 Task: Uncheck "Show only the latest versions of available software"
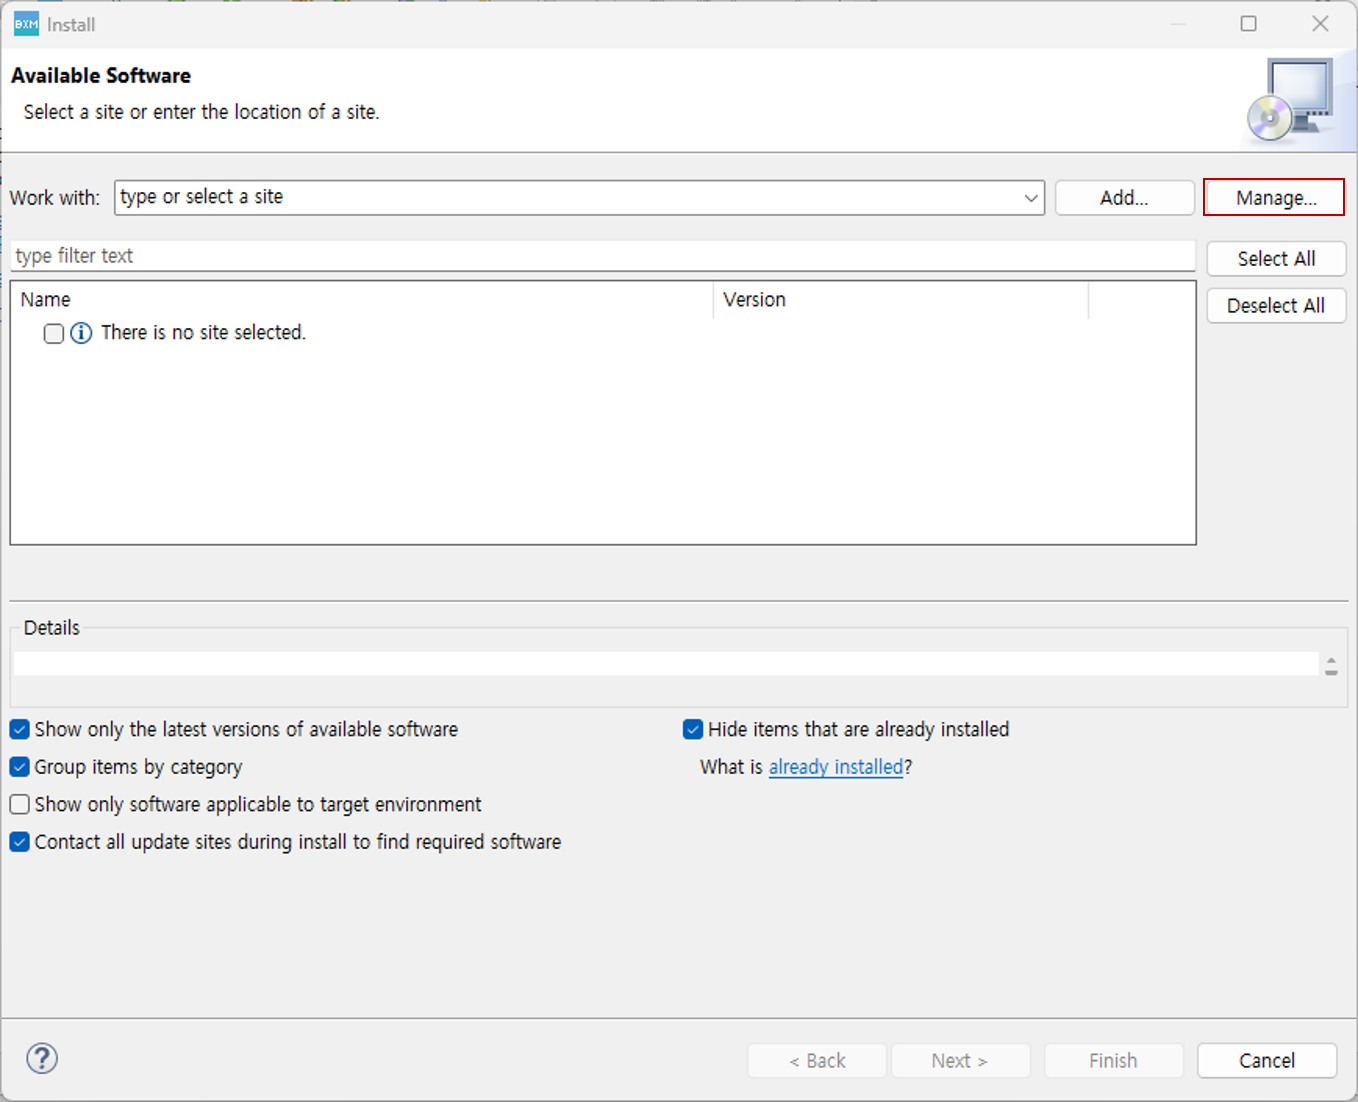click(19, 729)
